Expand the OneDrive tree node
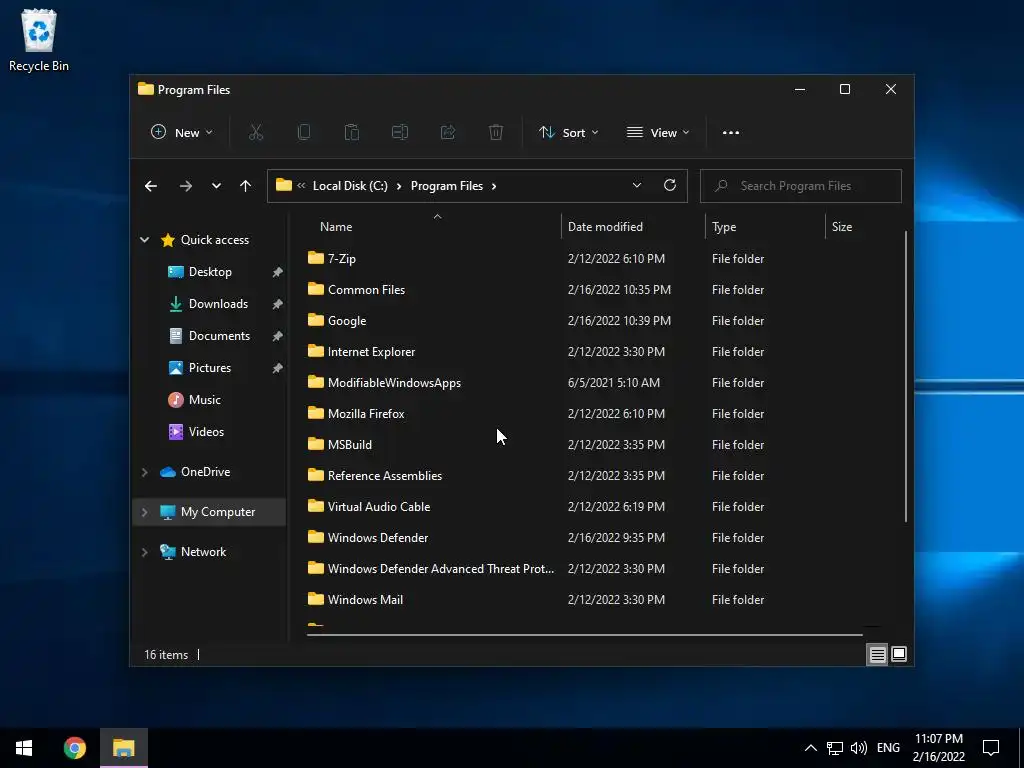This screenshot has width=1024, height=768. click(144, 472)
